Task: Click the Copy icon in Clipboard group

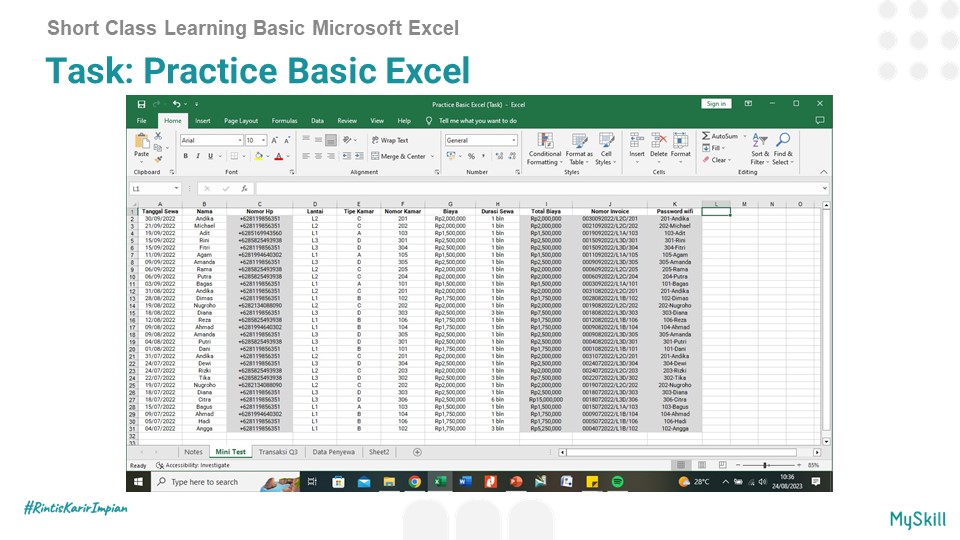Action: pyautogui.click(x=158, y=148)
